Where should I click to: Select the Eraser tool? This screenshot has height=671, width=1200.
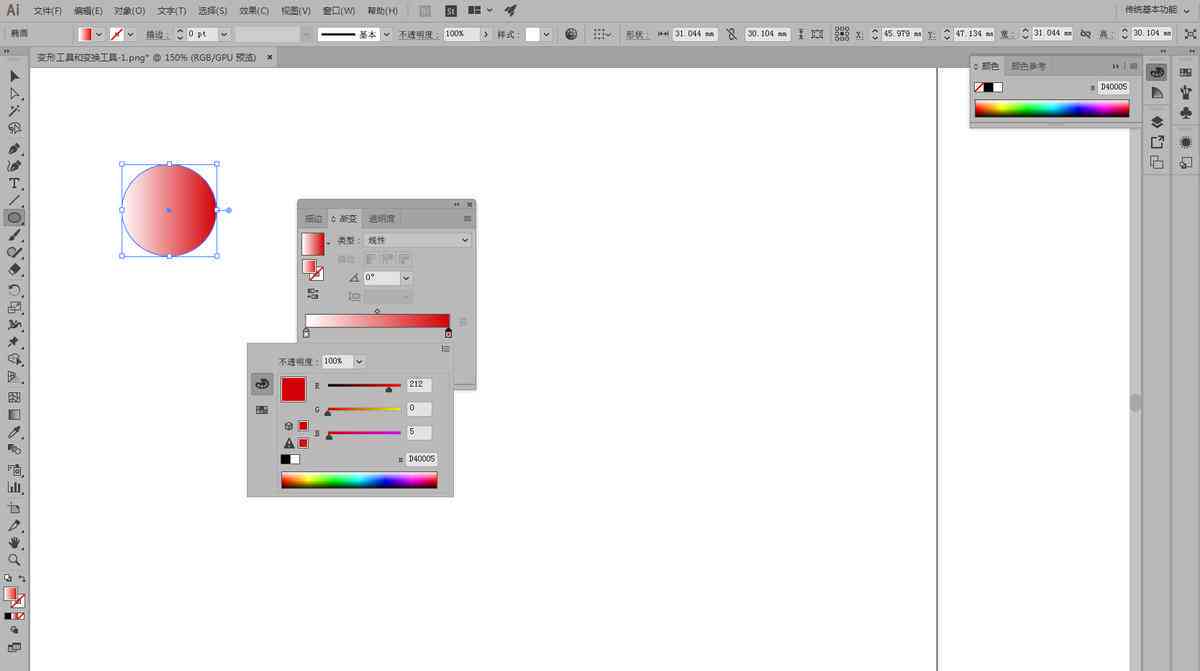15,270
